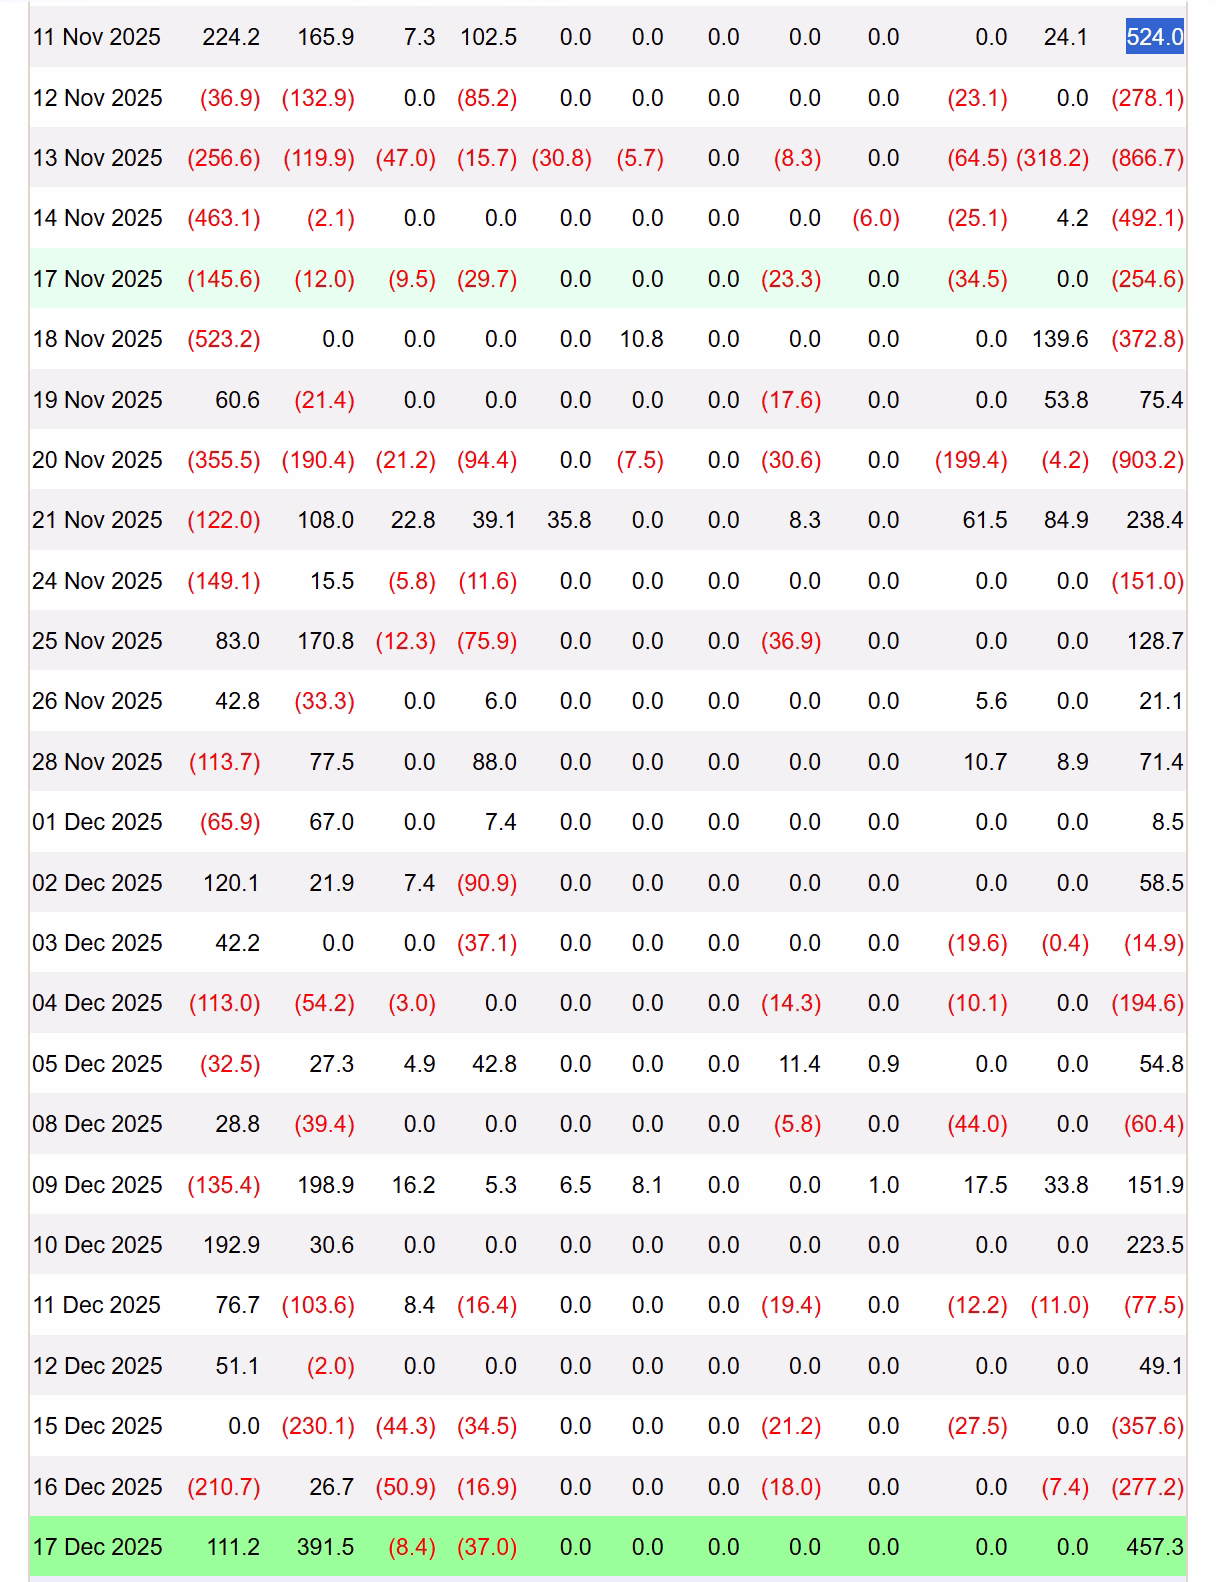Image resolution: width=1216 pixels, height=1582 pixels.
Task: Select the (210.7) value on 16 Dec
Action: point(224,1487)
